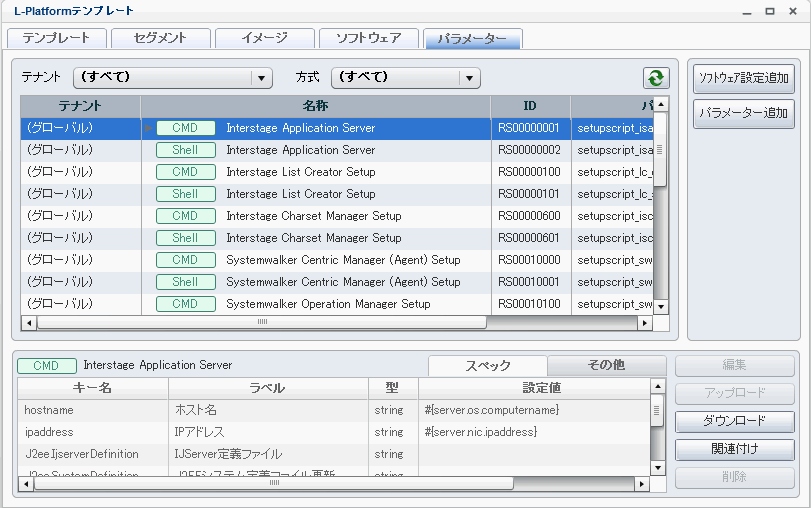Switch to the テンプレート tab
This screenshot has width=811, height=508.
56,38
